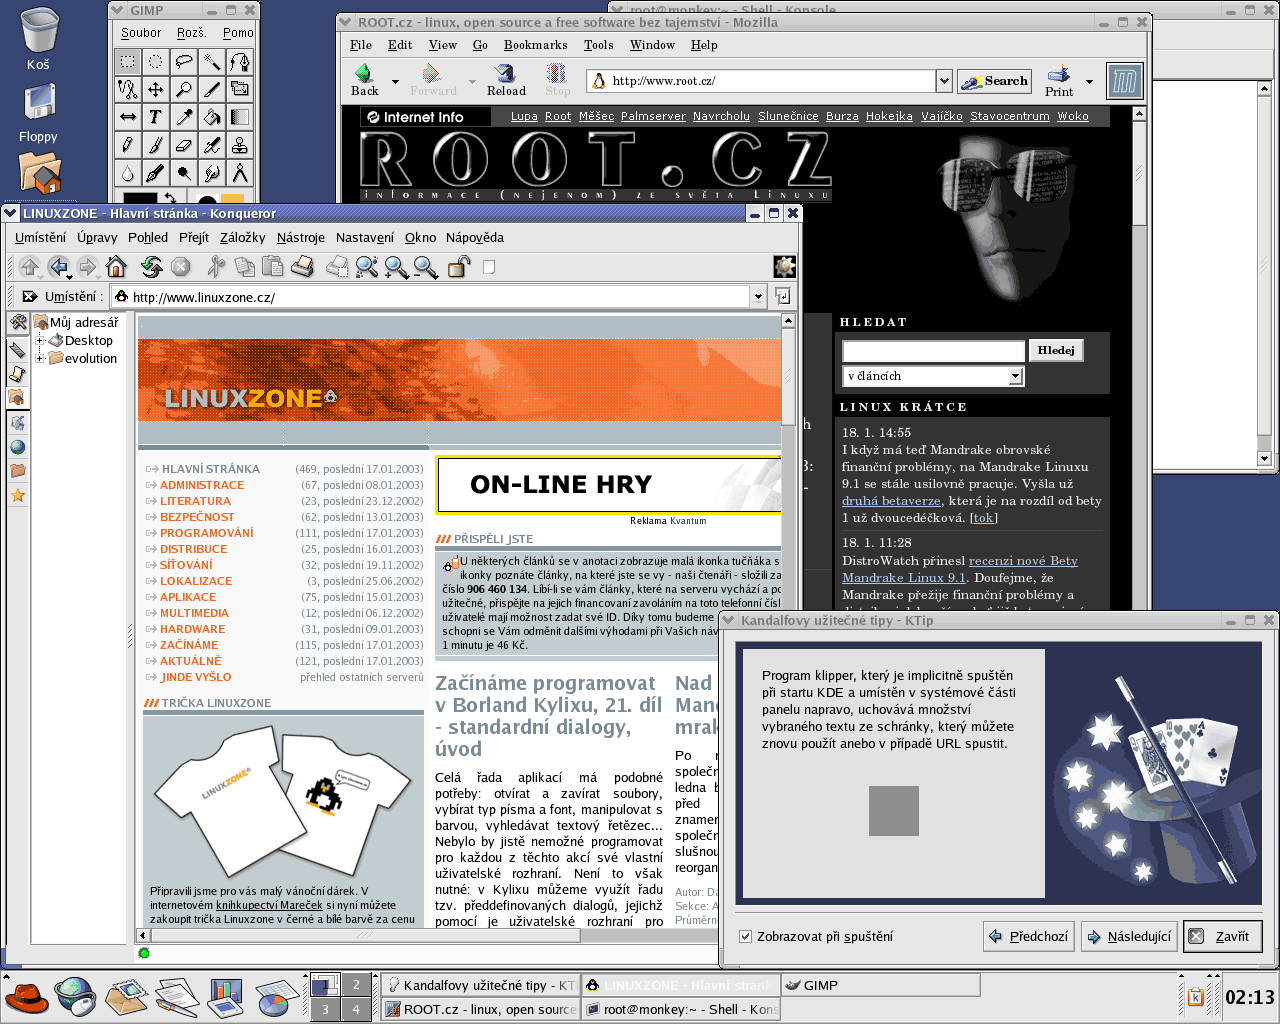This screenshot has height=1024, width=1280.
Task: Click the Konqueror URL location field
Action: point(432,296)
